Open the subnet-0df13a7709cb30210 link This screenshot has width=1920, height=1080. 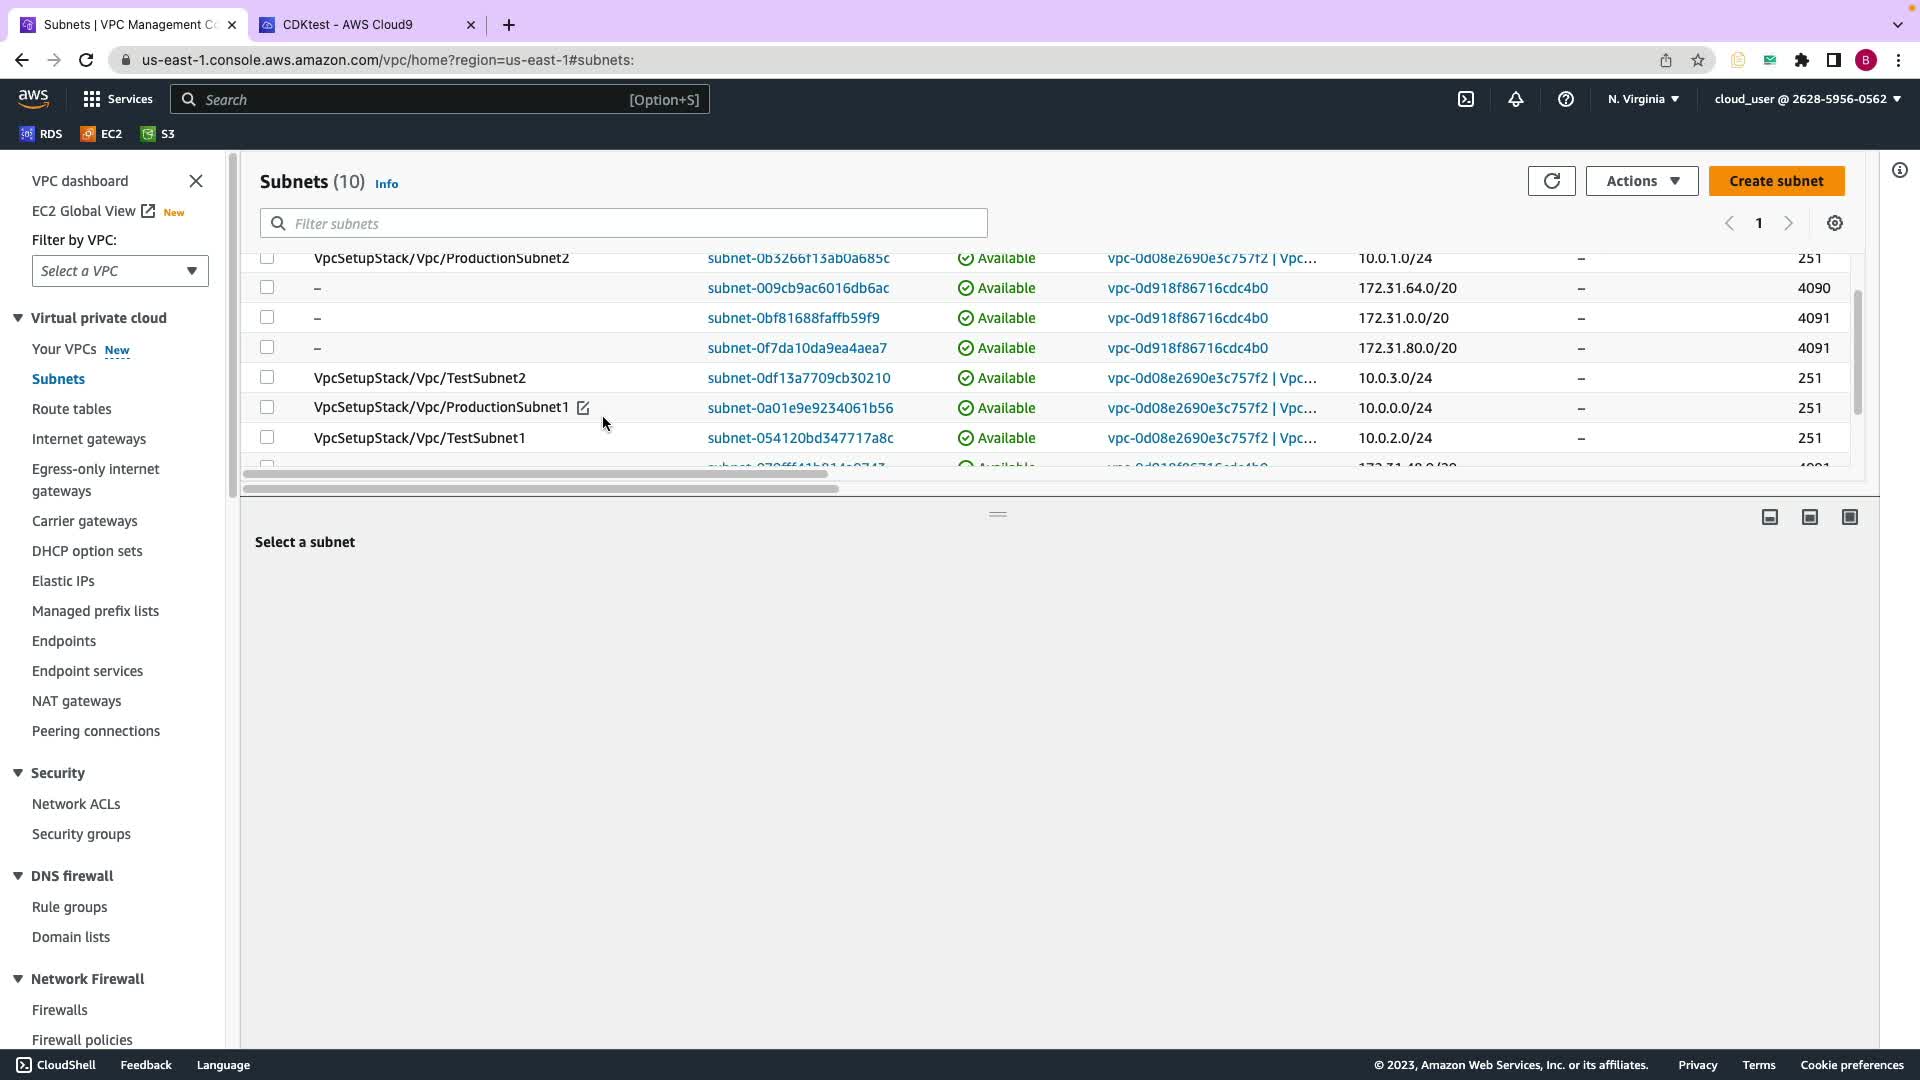pyautogui.click(x=798, y=378)
